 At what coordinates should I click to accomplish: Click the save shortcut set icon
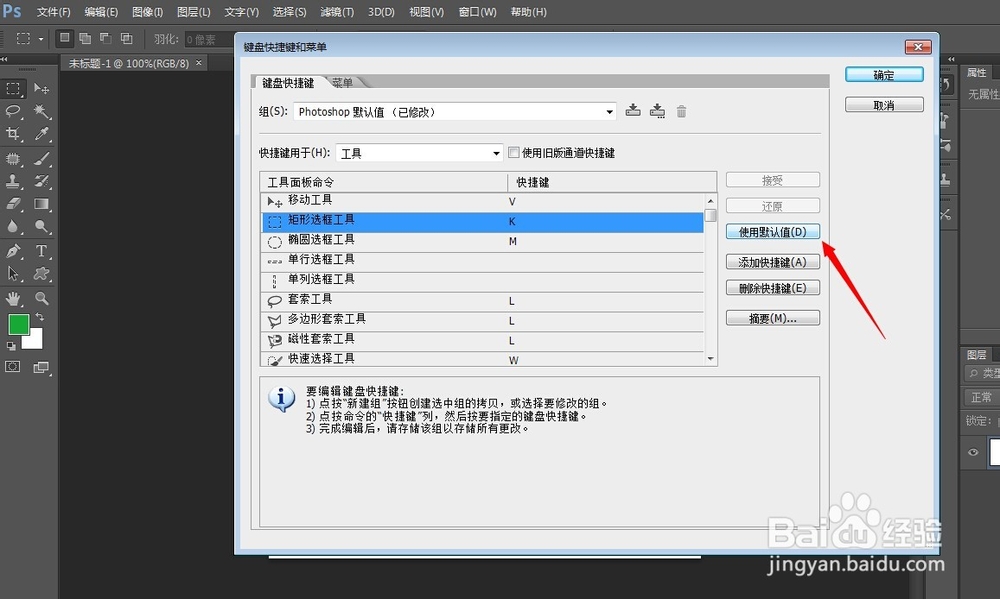(x=633, y=111)
